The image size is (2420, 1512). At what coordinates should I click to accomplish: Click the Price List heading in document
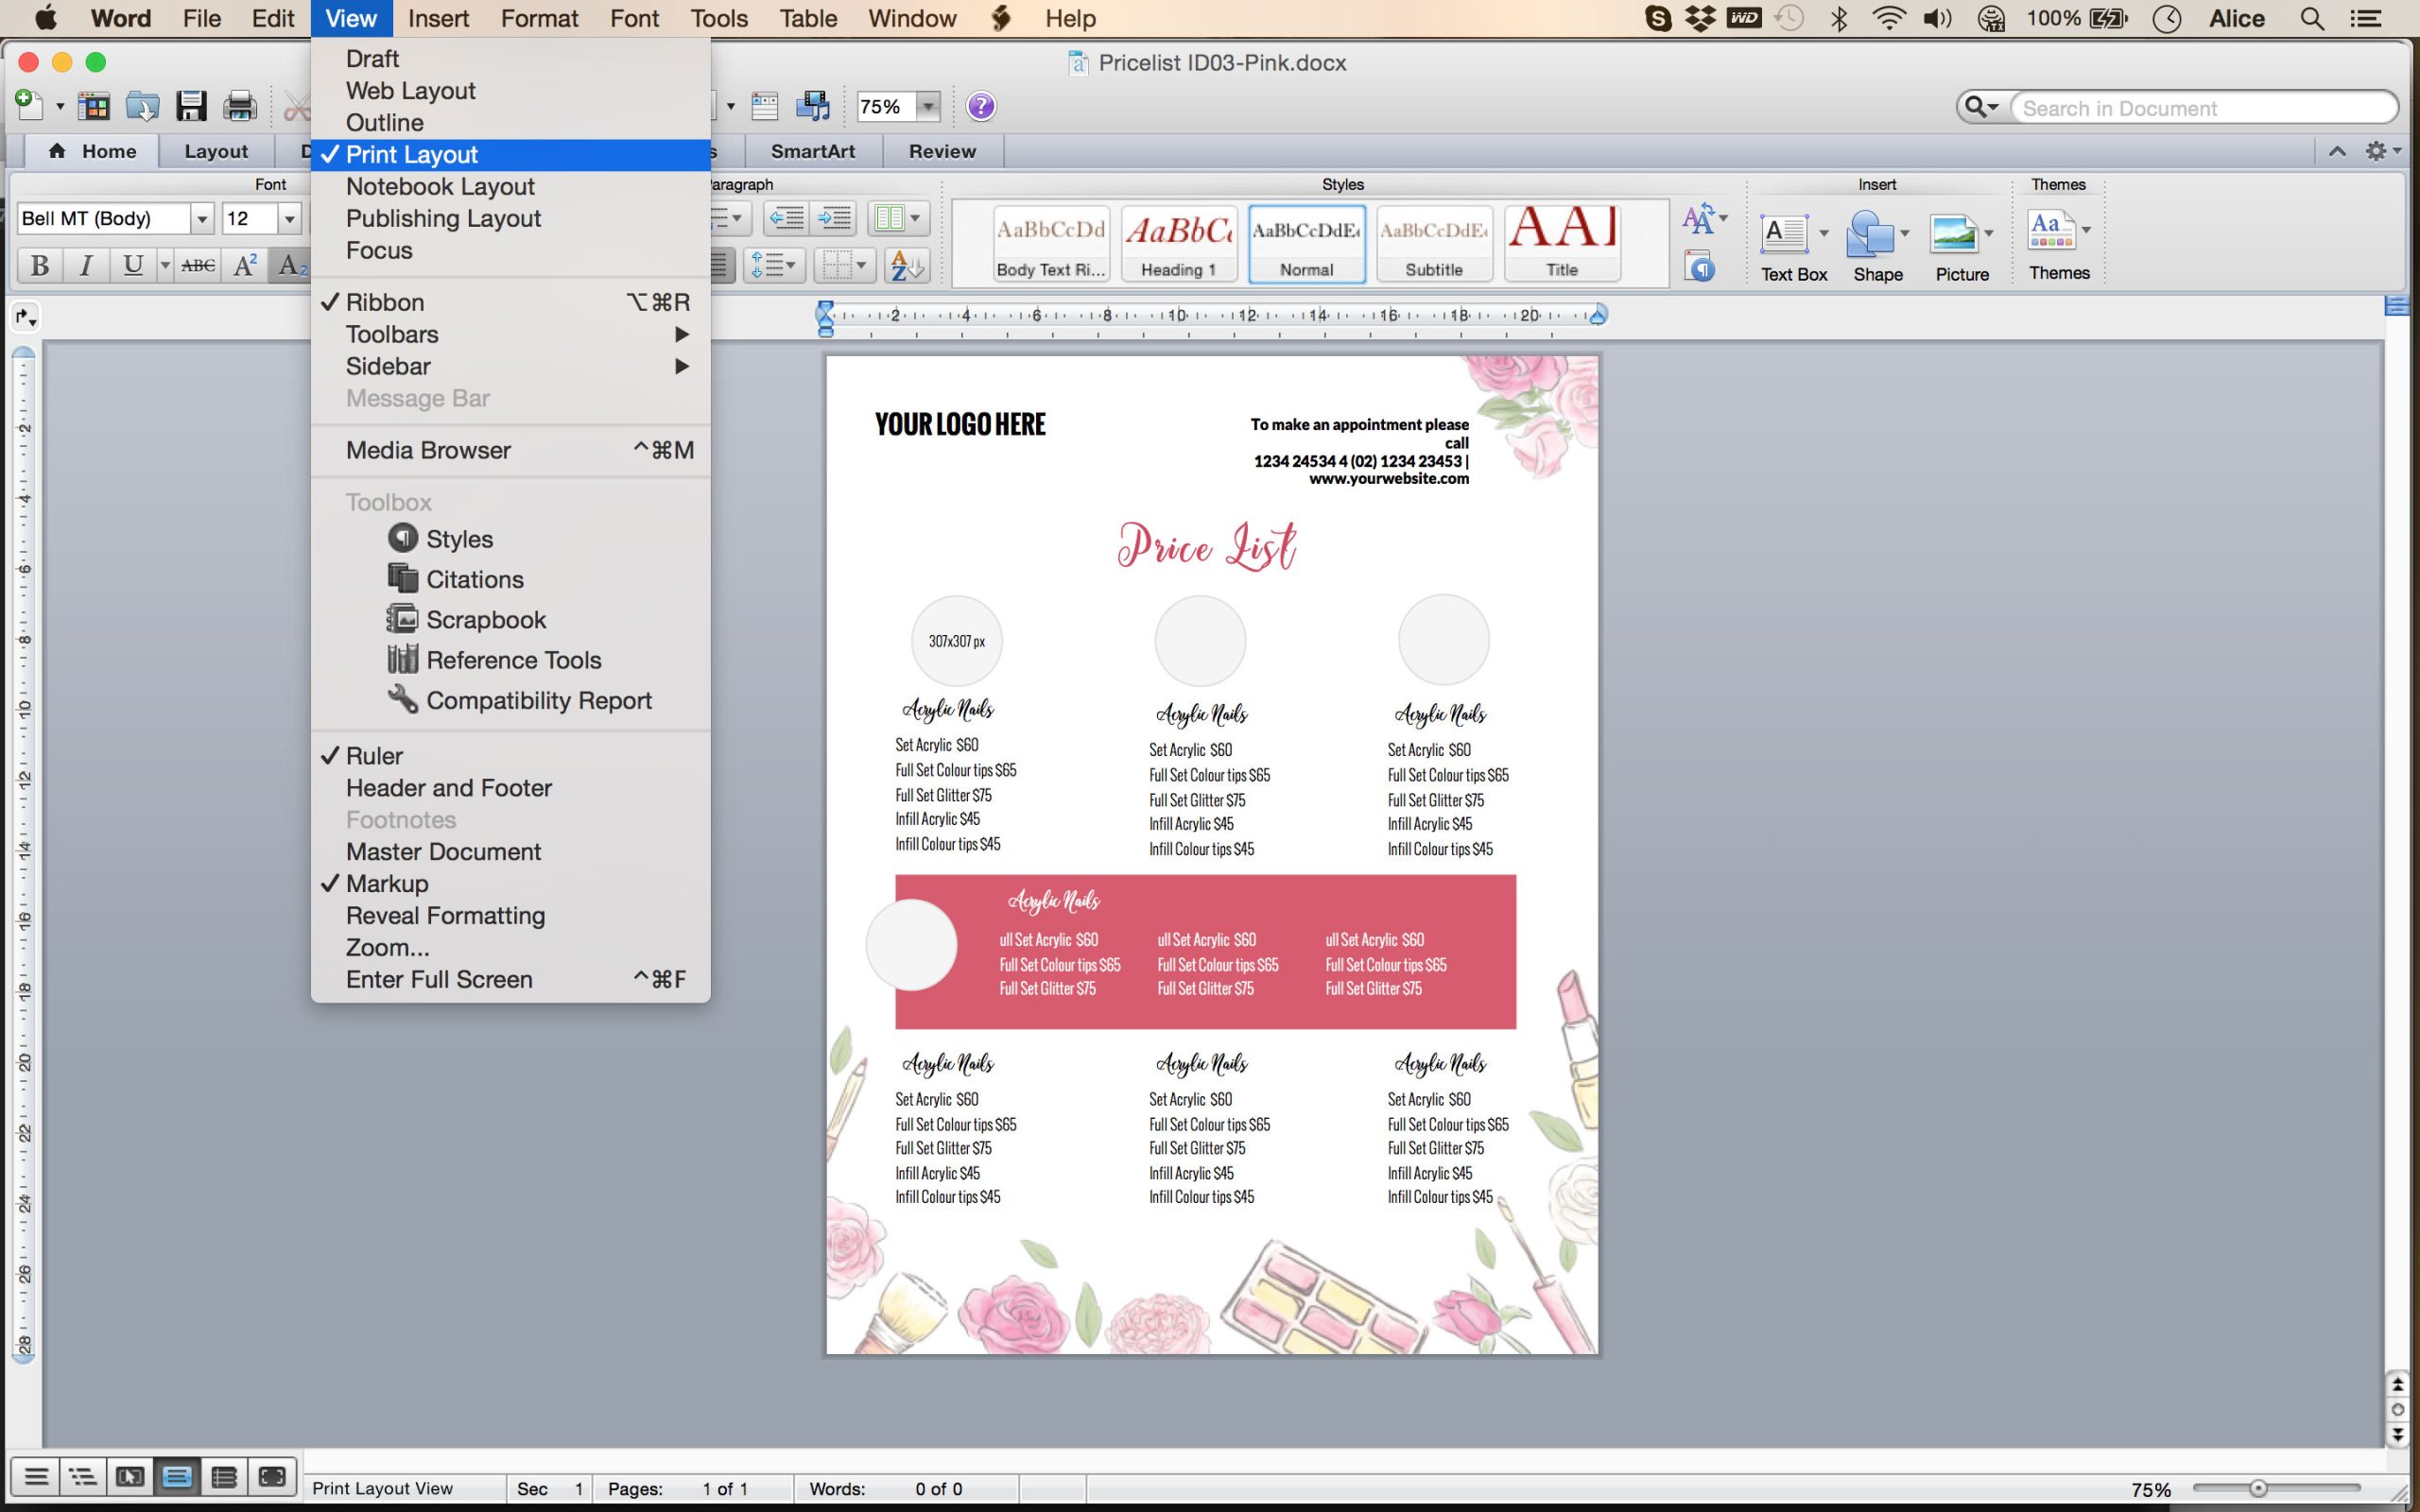(1206, 547)
